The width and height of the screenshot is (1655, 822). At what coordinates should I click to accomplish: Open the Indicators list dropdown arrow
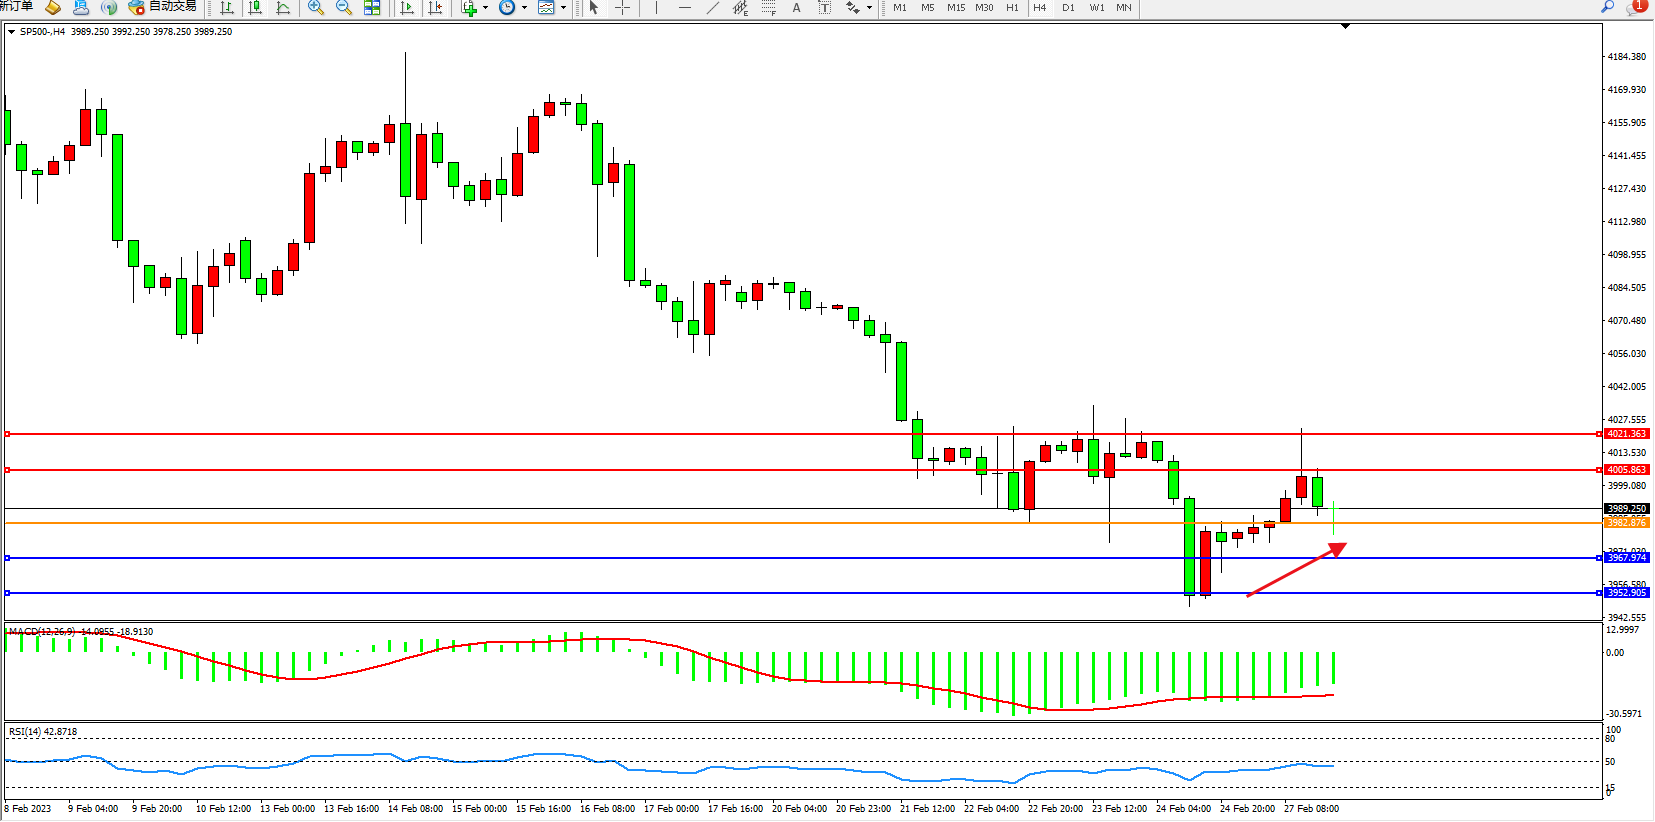[486, 8]
